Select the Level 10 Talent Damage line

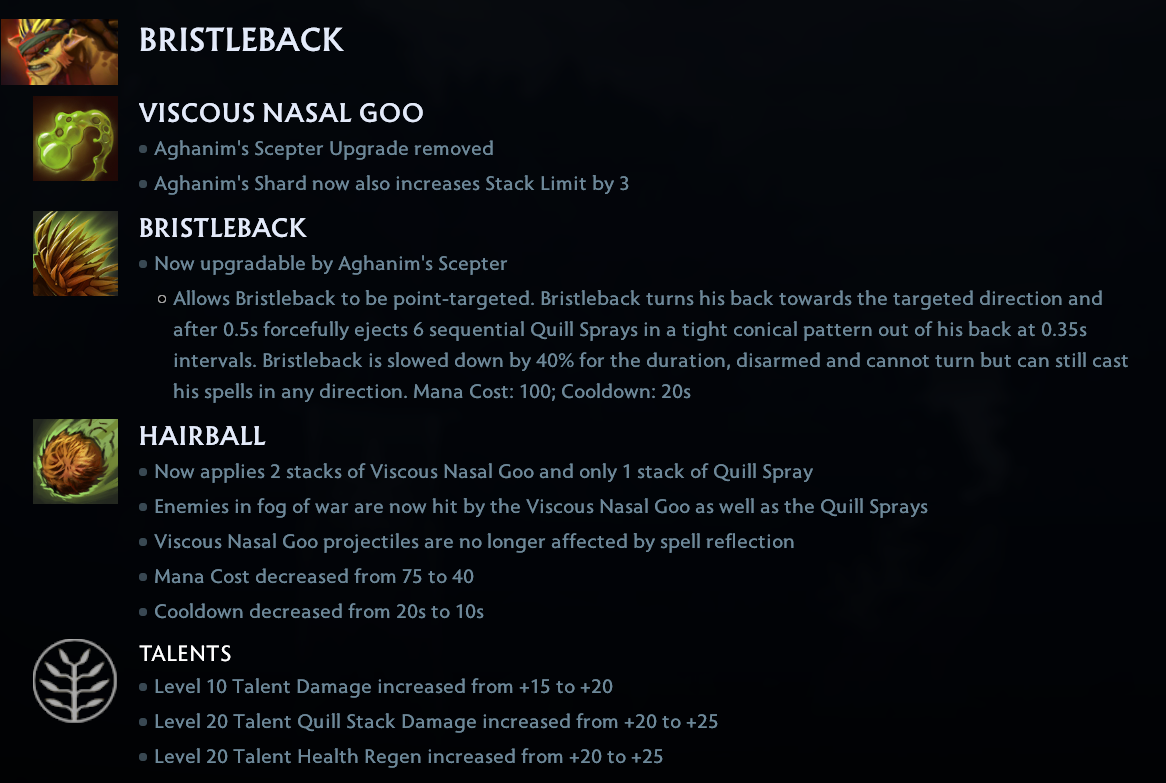point(383,687)
